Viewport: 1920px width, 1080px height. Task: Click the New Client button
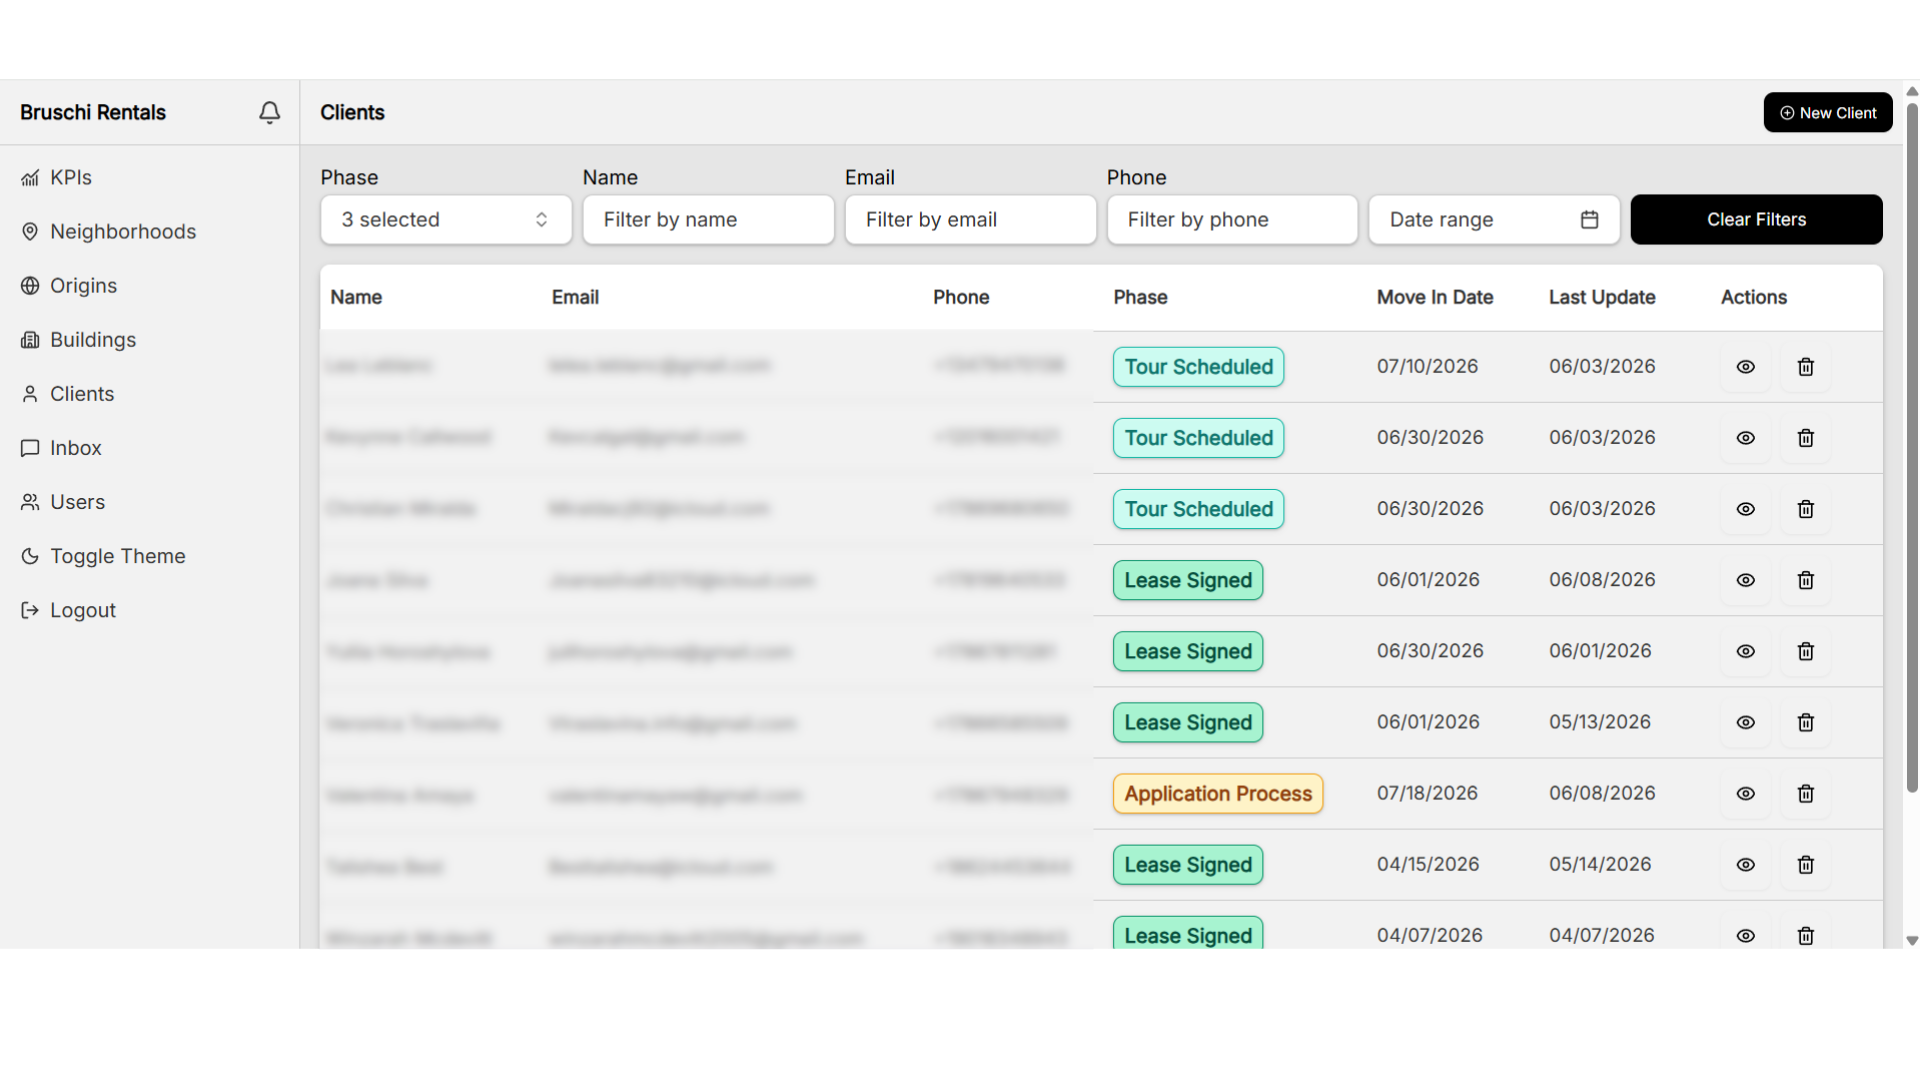click(x=1828, y=113)
